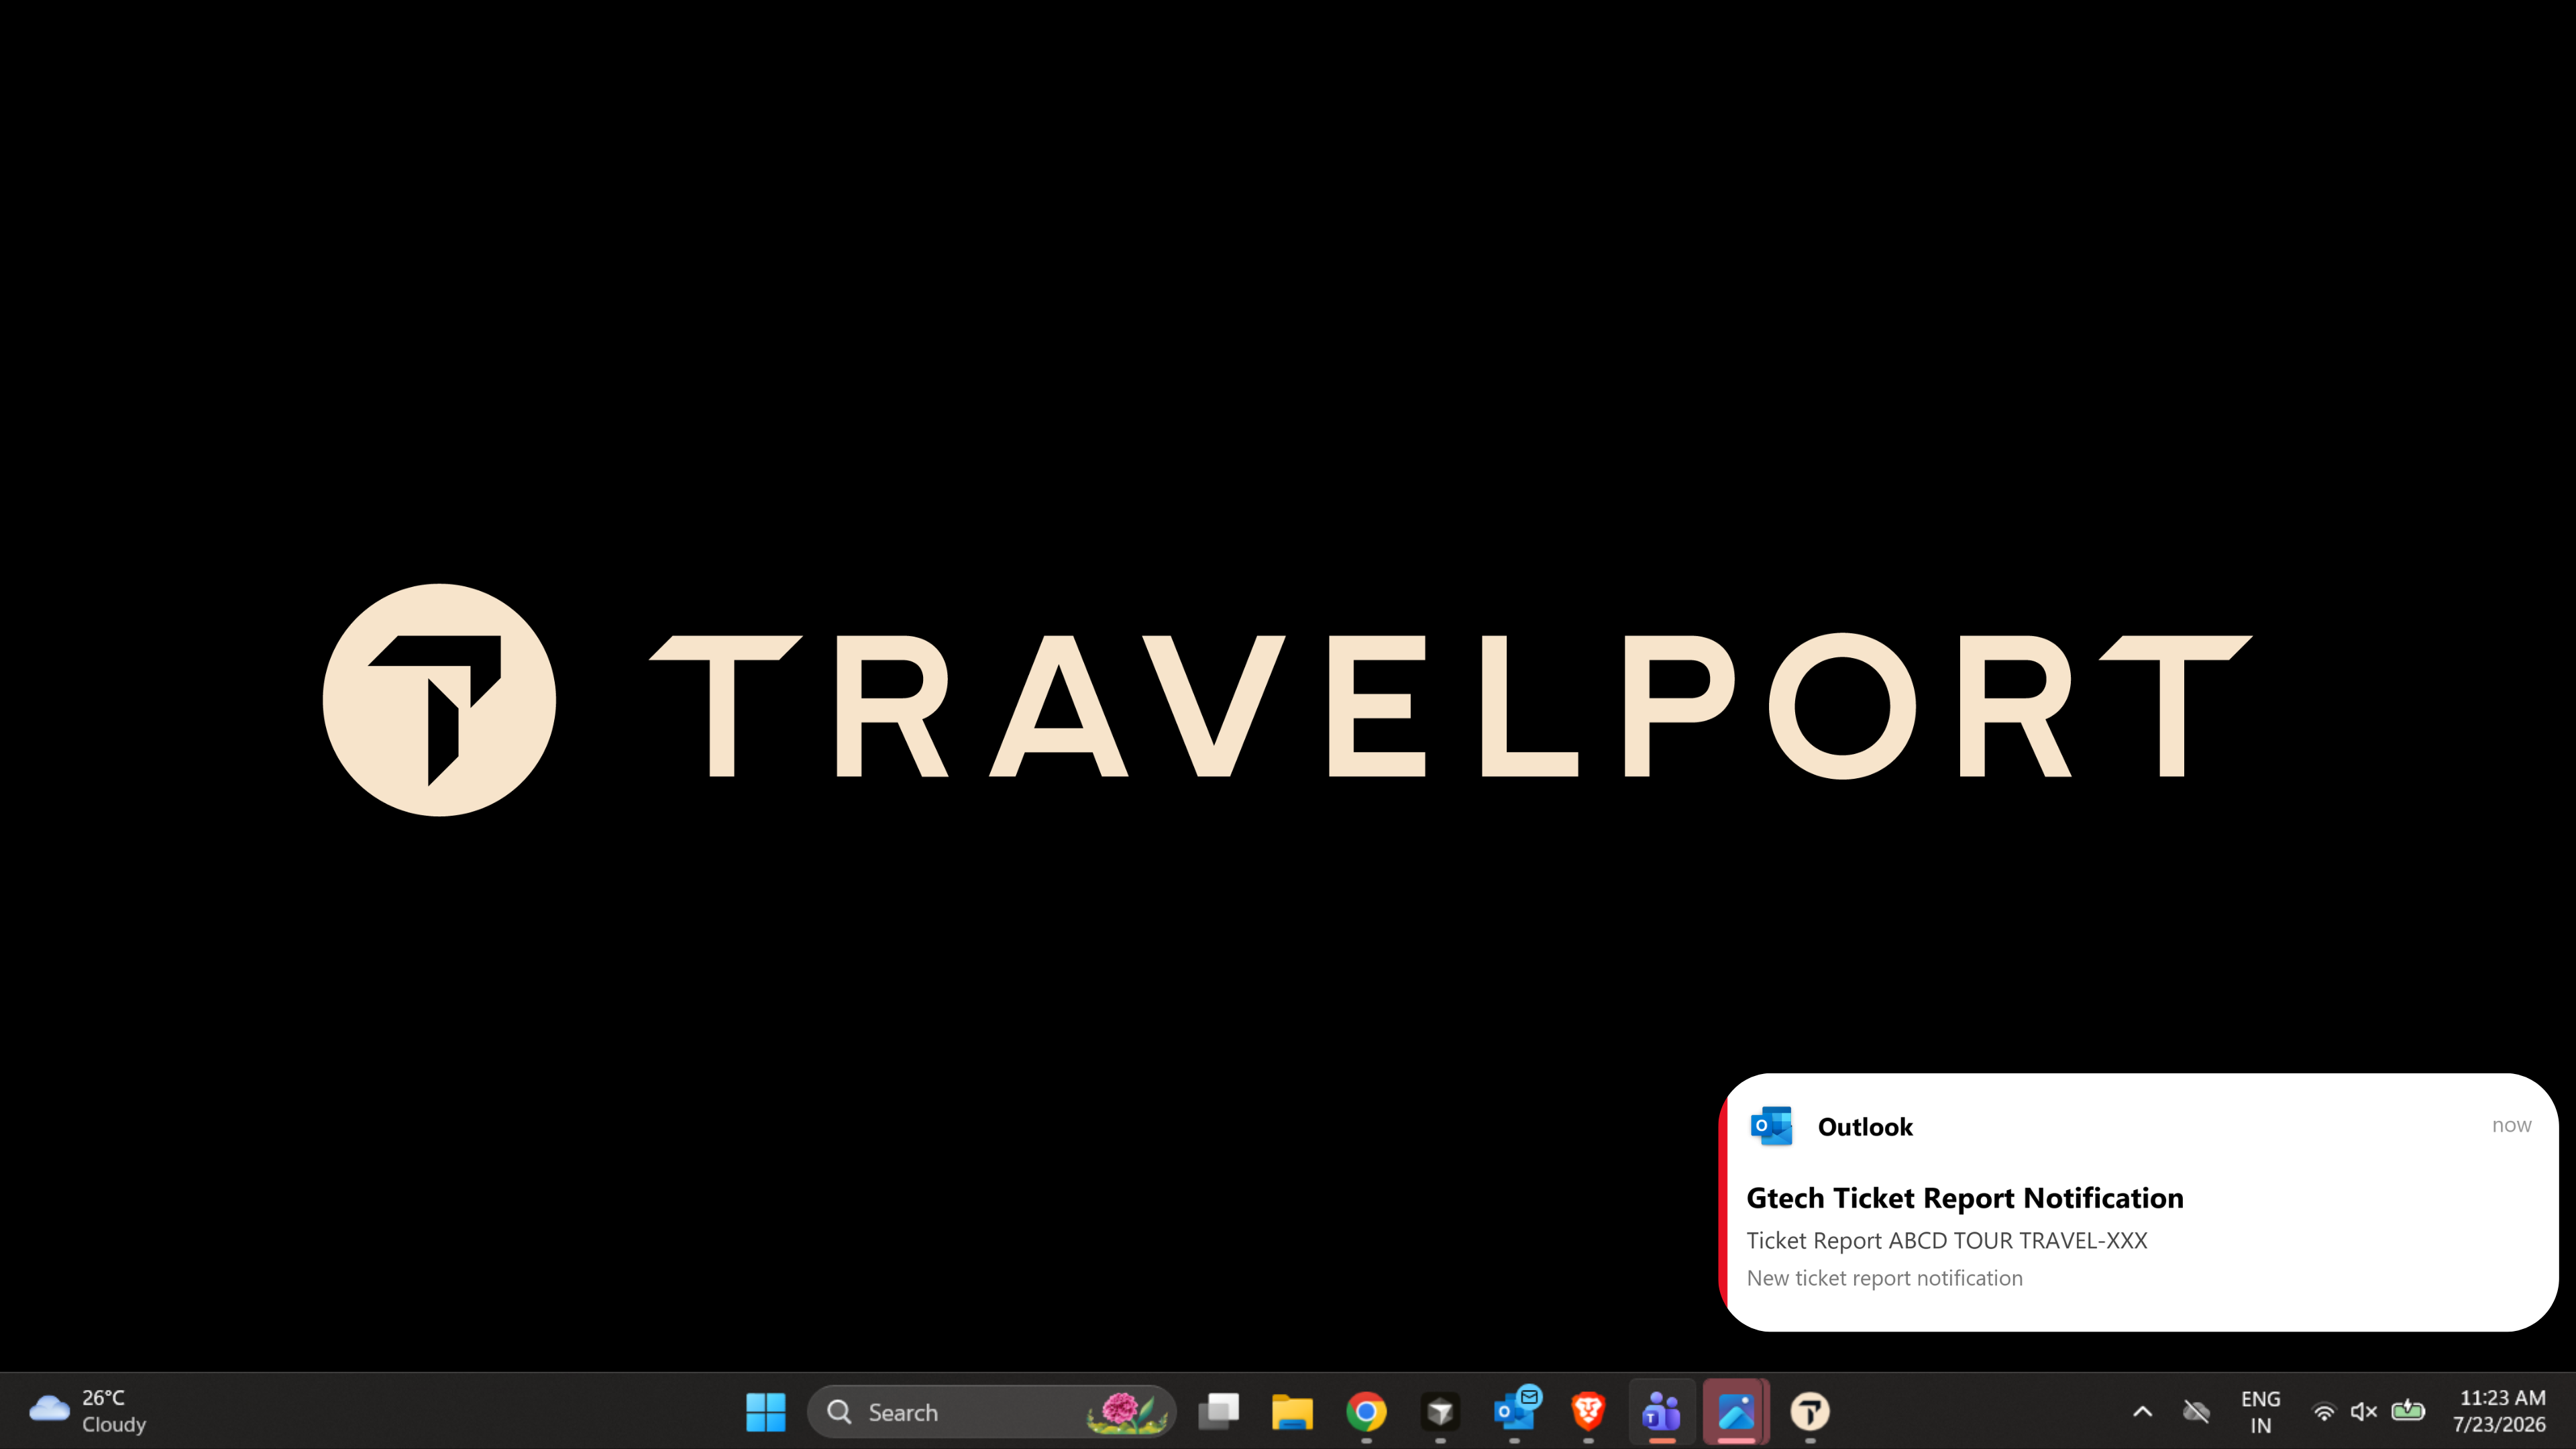Open the Photos app taskbar icon
2576x1449 pixels.
1736,1412
